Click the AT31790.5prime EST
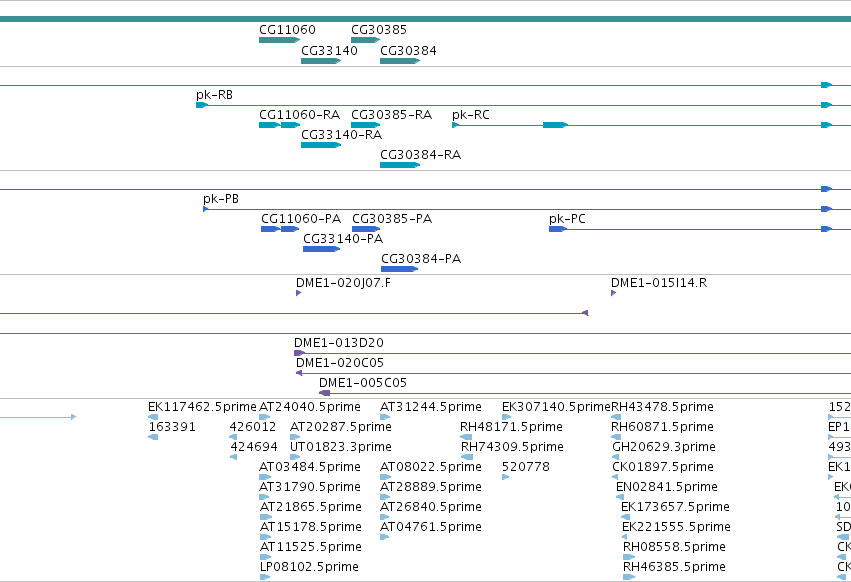Image resolution: width=851 pixels, height=582 pixels. (x=264, y=497)
